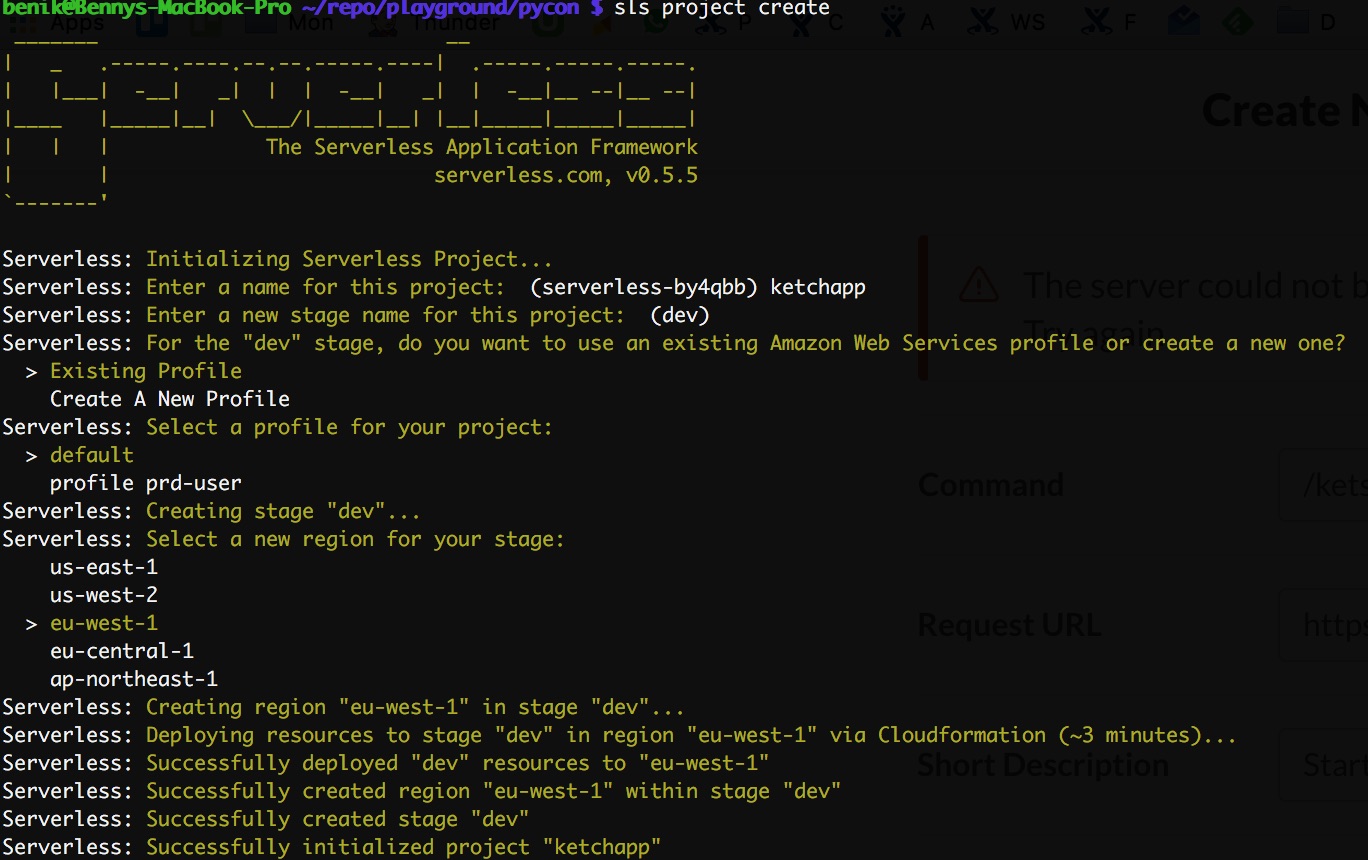Click the 'Creating stage "dev"...' line

(283, 511)
